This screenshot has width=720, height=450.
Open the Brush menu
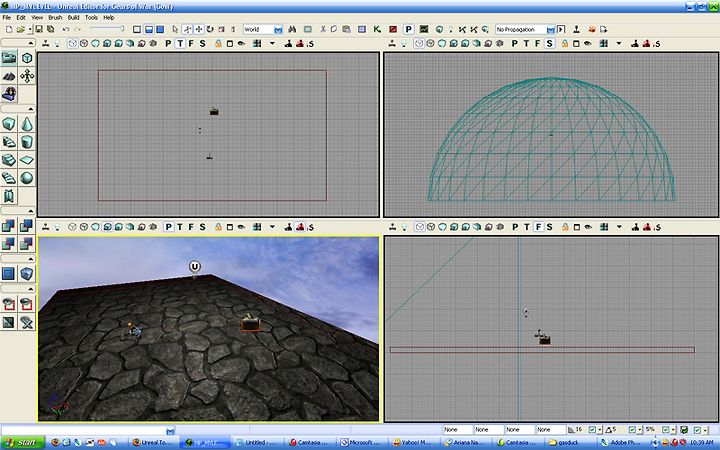55,17
